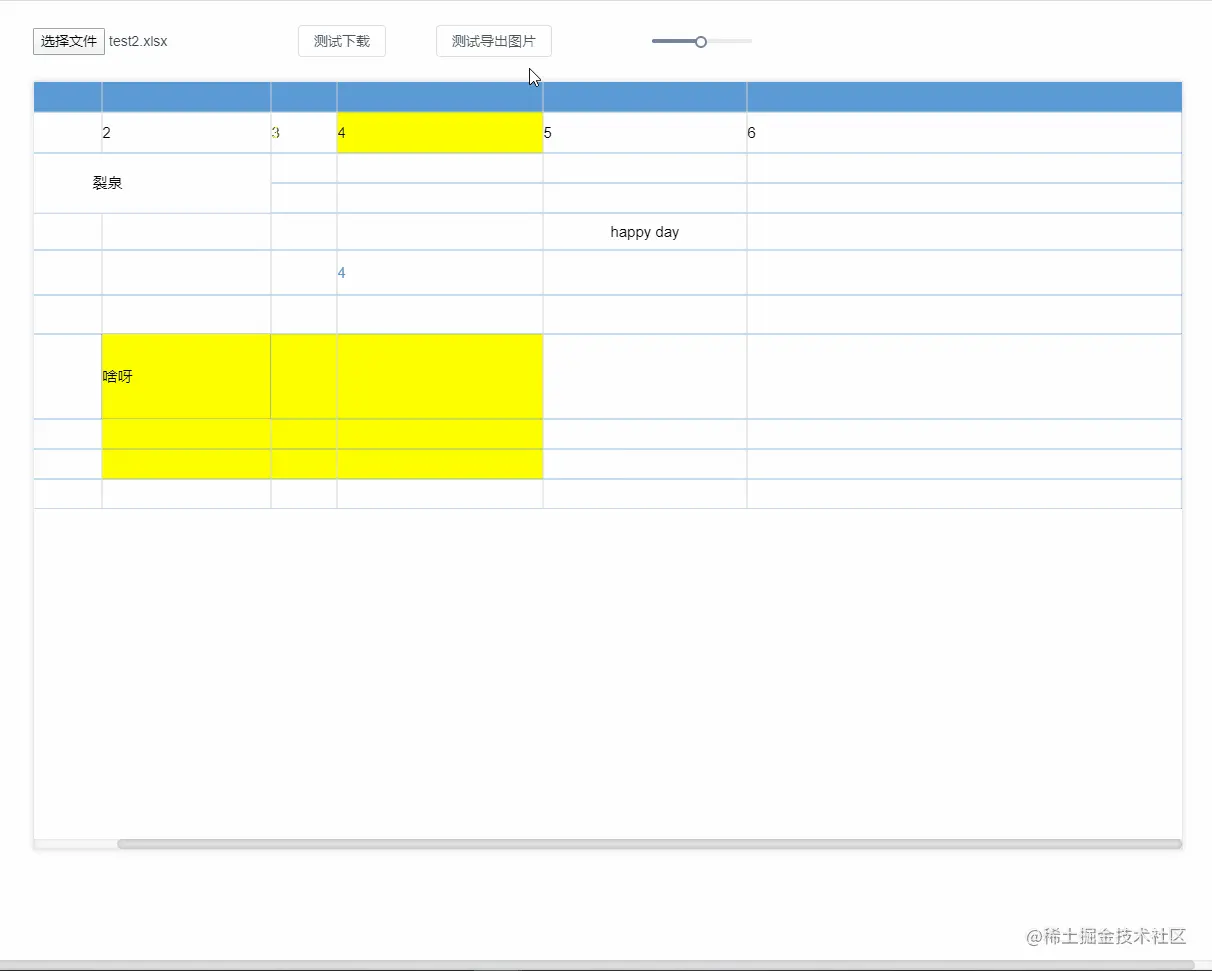Select the cell containing 3
The image size is (1212, 971).
click(x=304, y=133)
